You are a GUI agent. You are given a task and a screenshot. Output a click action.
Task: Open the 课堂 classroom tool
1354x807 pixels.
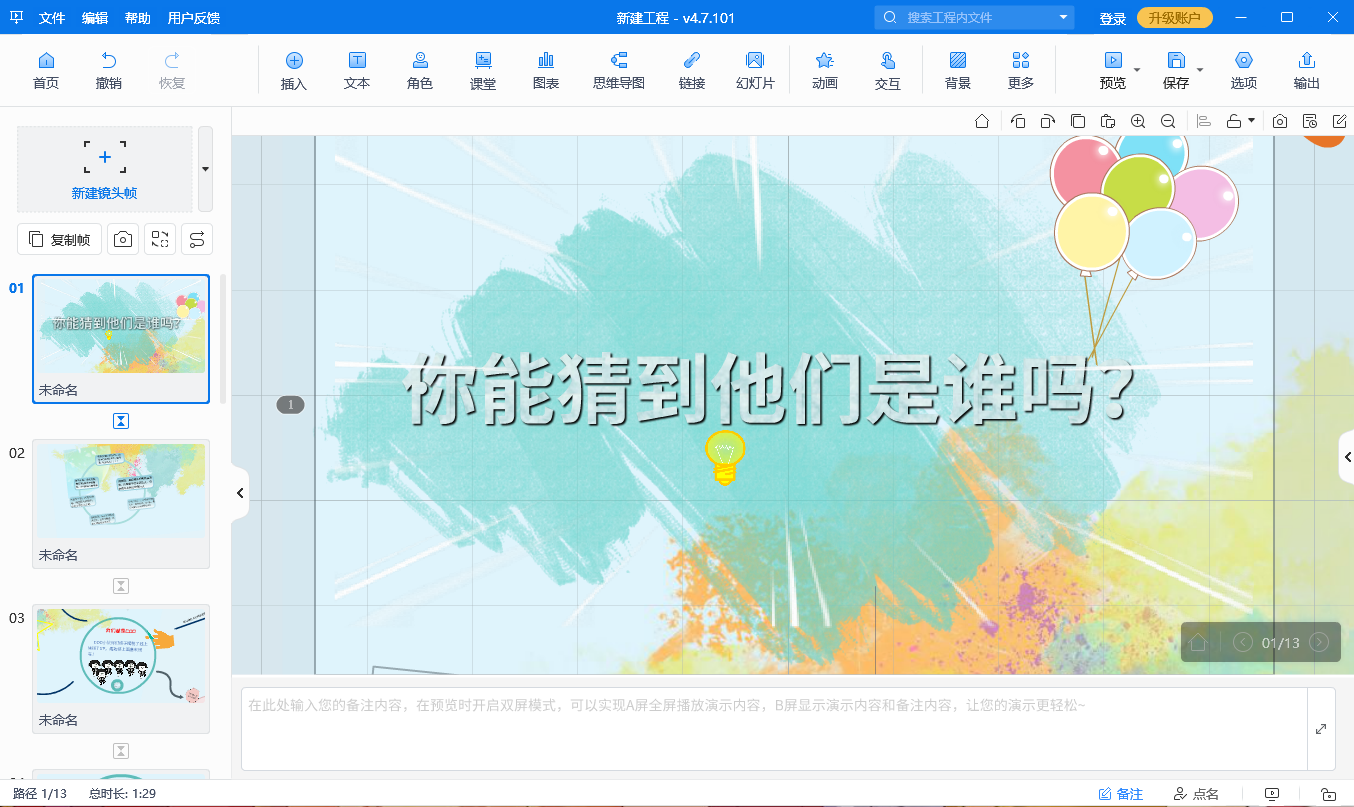click(483, 71)
